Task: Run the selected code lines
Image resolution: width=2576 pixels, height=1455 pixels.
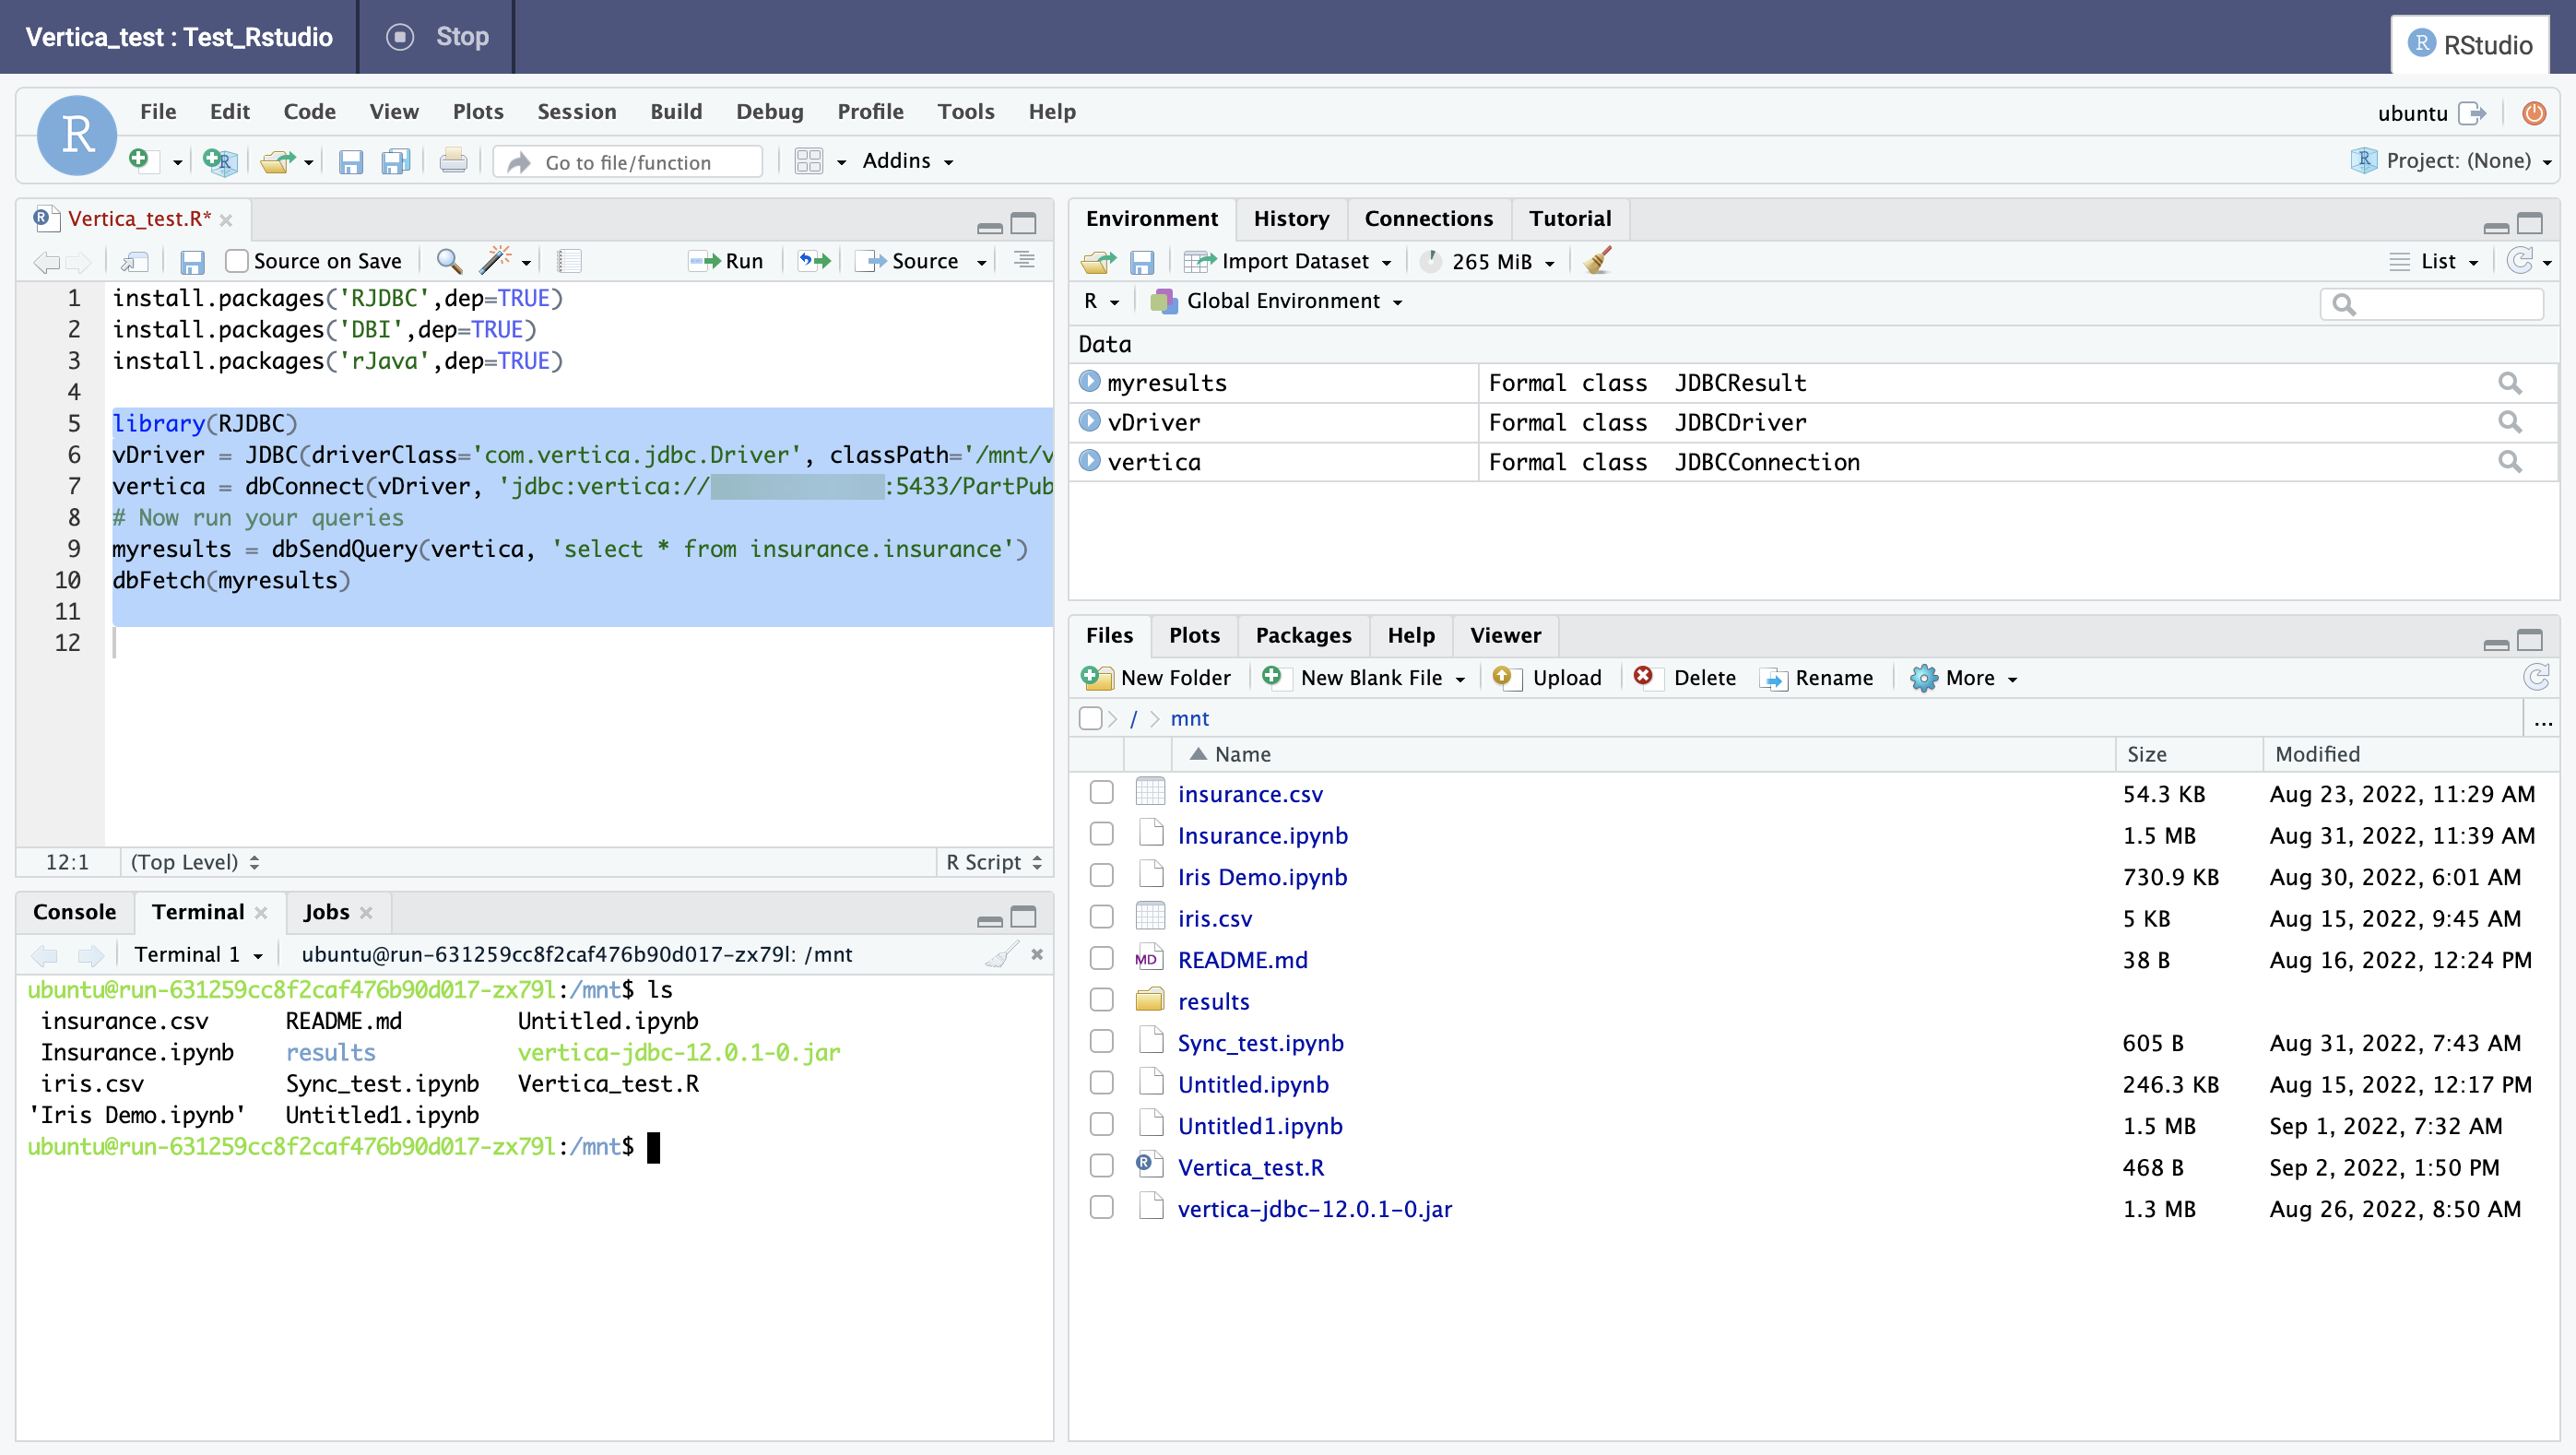Action: pyautogui.click(x=726, y=261)
